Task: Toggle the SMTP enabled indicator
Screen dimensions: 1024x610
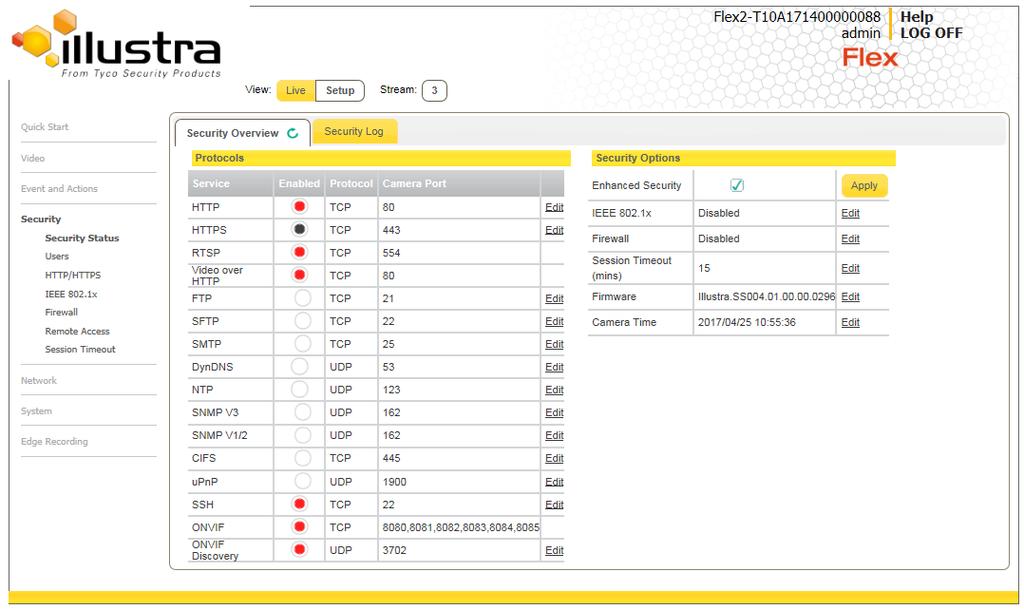Action: (x=302, y=344)
